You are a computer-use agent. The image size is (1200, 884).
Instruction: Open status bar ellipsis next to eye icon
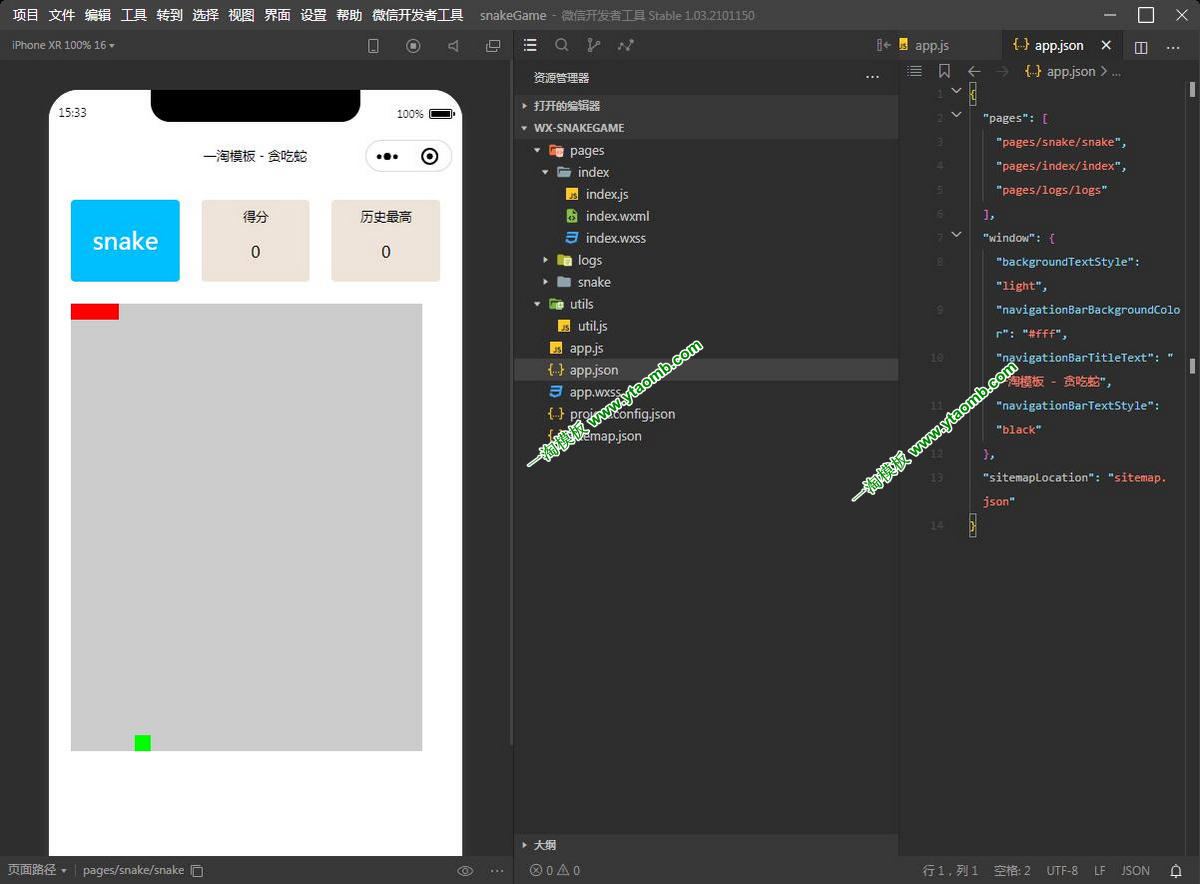coord(497,871)
